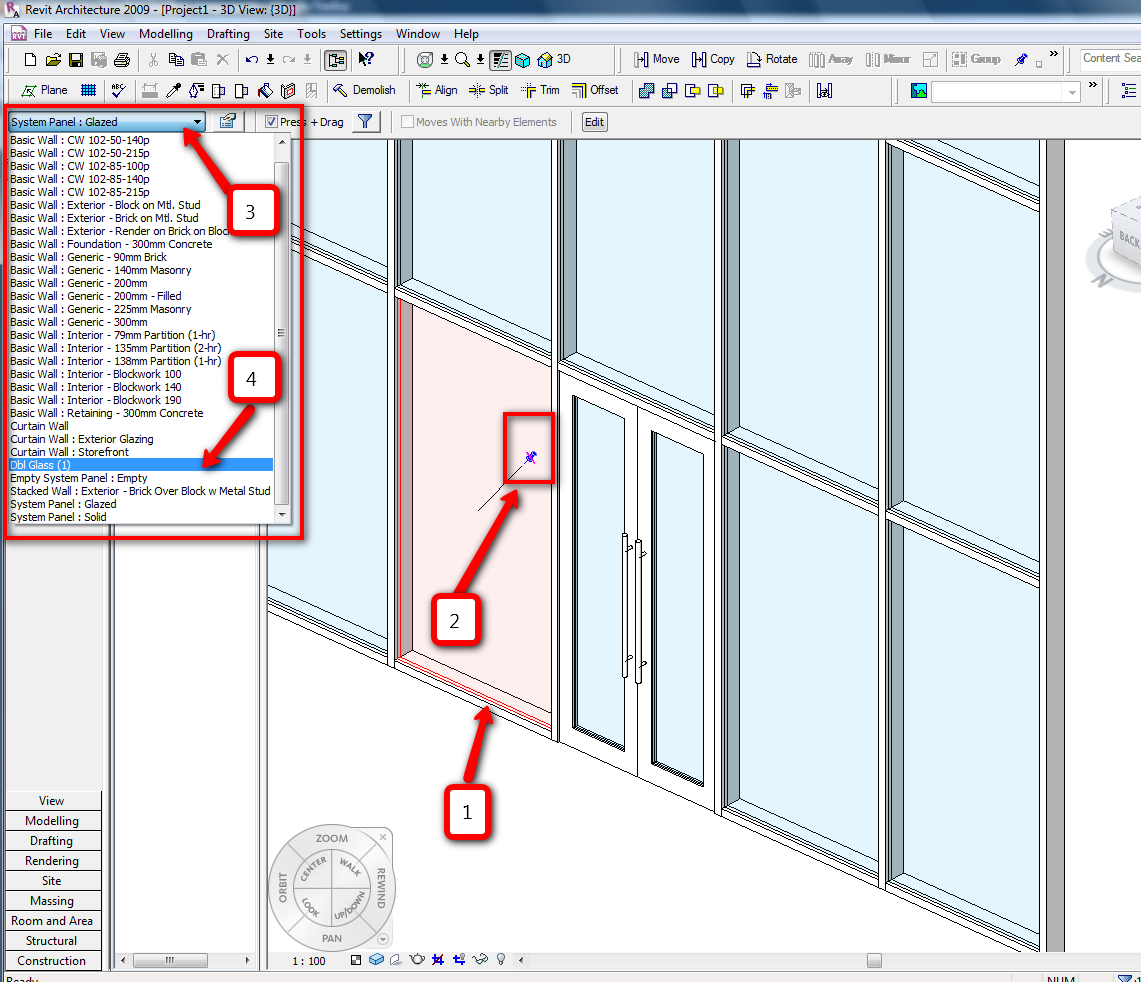Select the Zoom magnifier tool icon
The width and height of the screenshot is (1141, 982).
coord(462,60)
